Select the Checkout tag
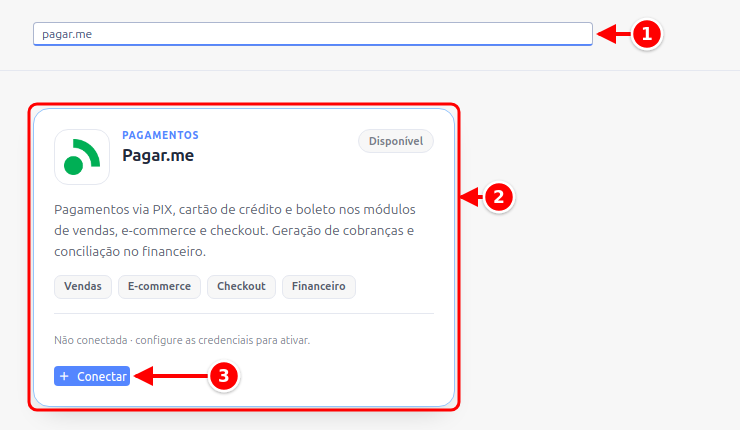 point(241,287)
